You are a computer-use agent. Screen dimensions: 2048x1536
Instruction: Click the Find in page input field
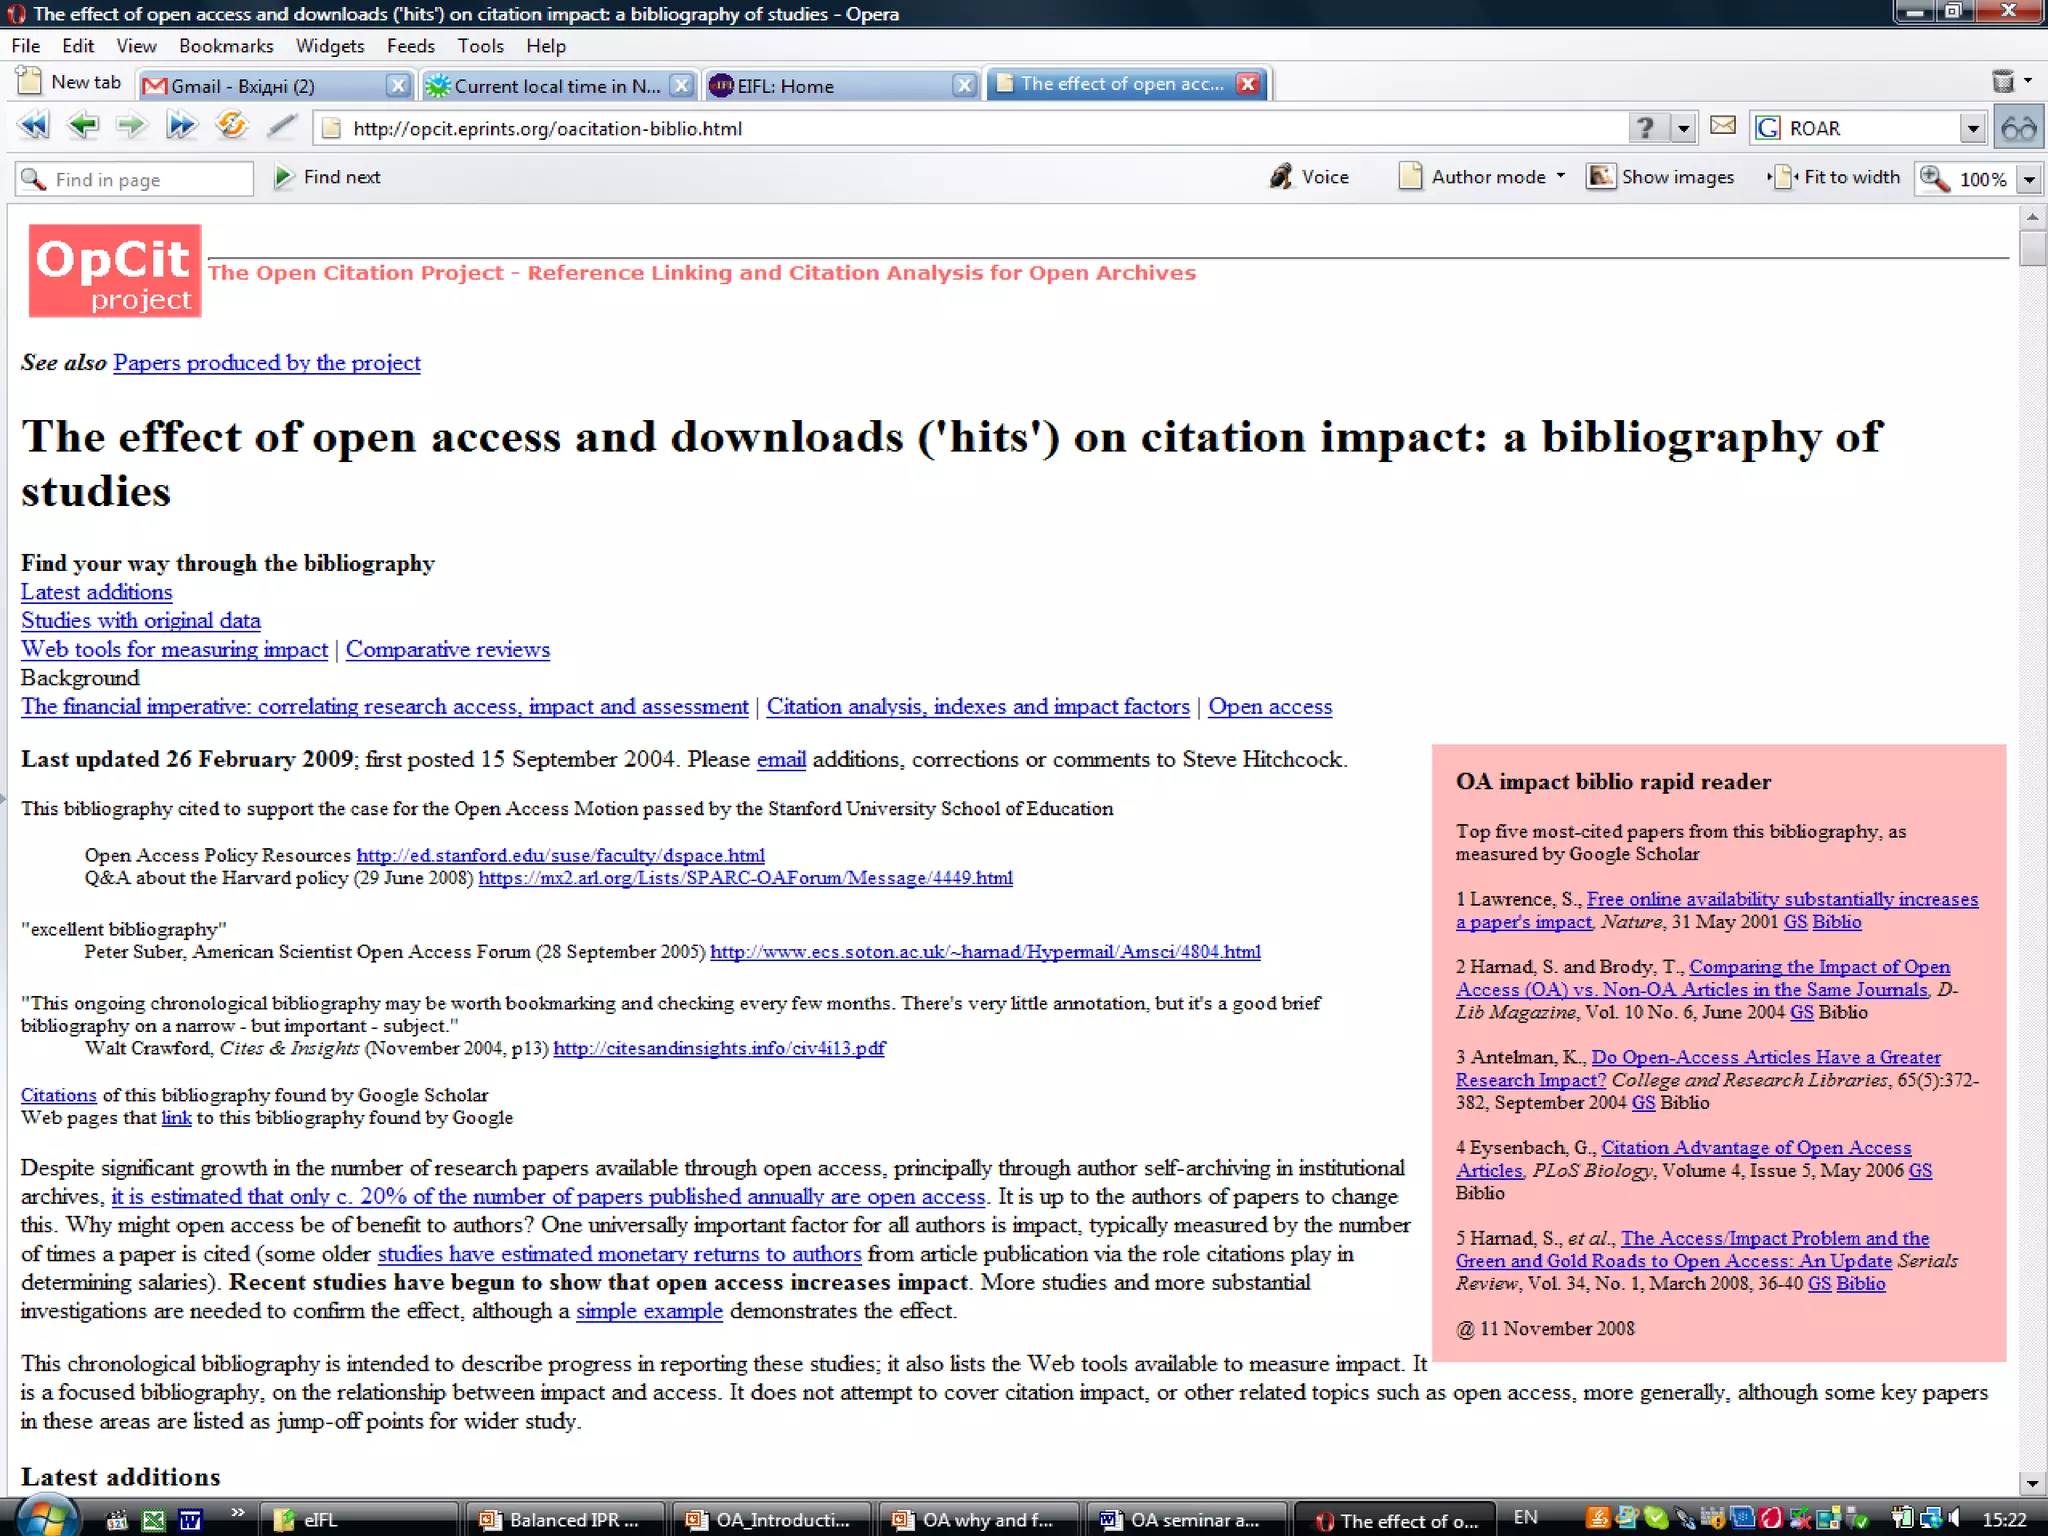click(148, 180)
